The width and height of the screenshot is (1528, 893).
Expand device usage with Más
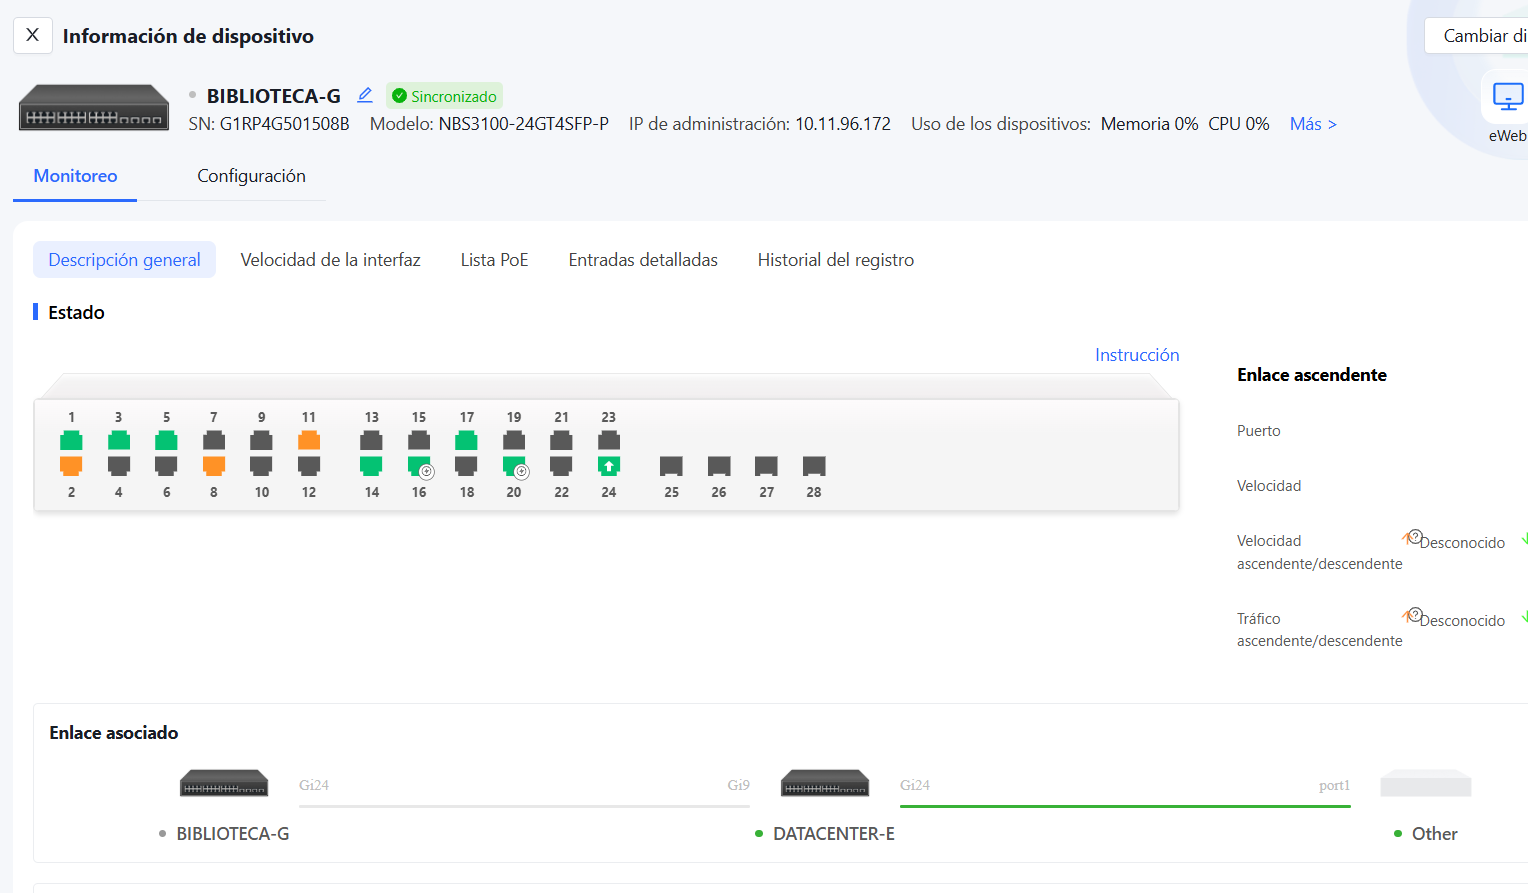(x=1313, y=124)
